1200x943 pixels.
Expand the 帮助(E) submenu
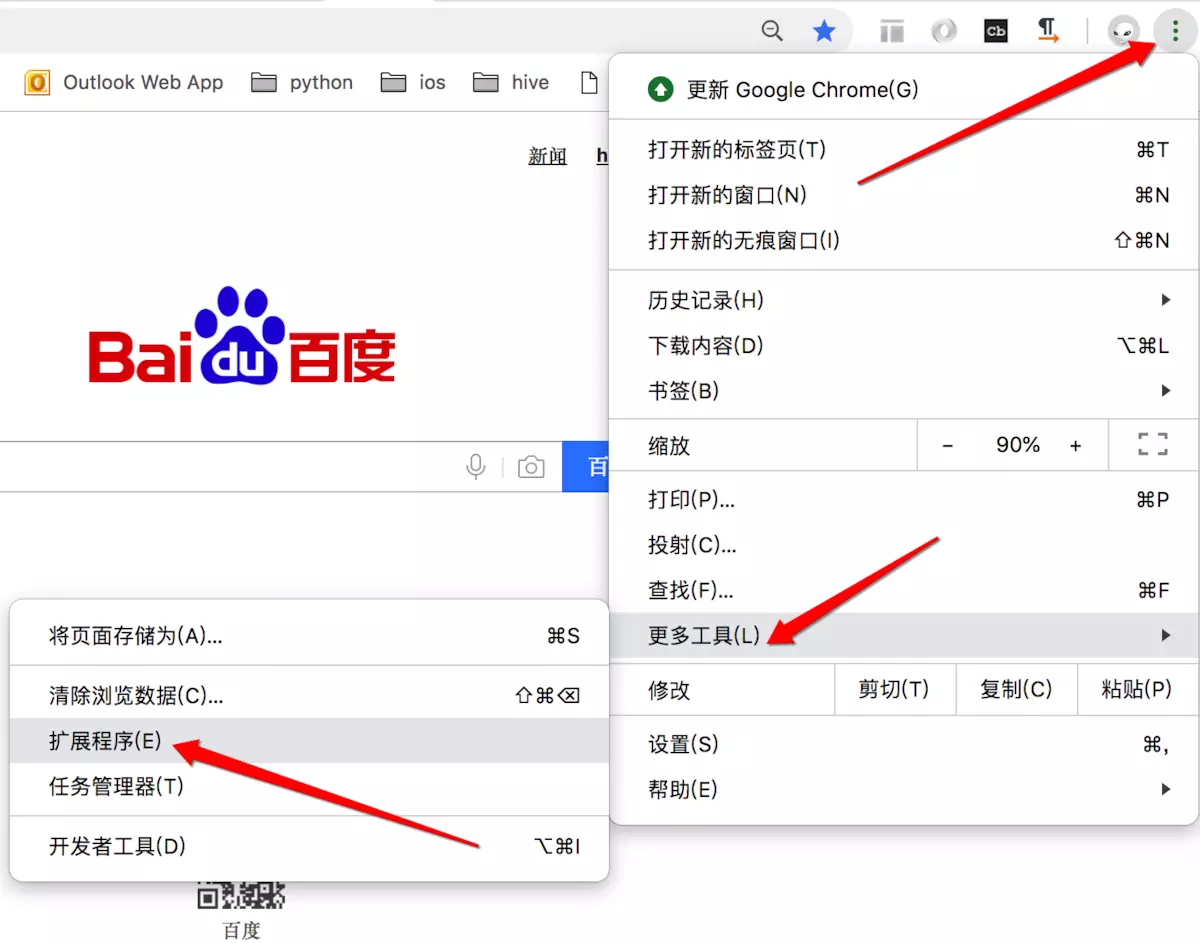904,790
